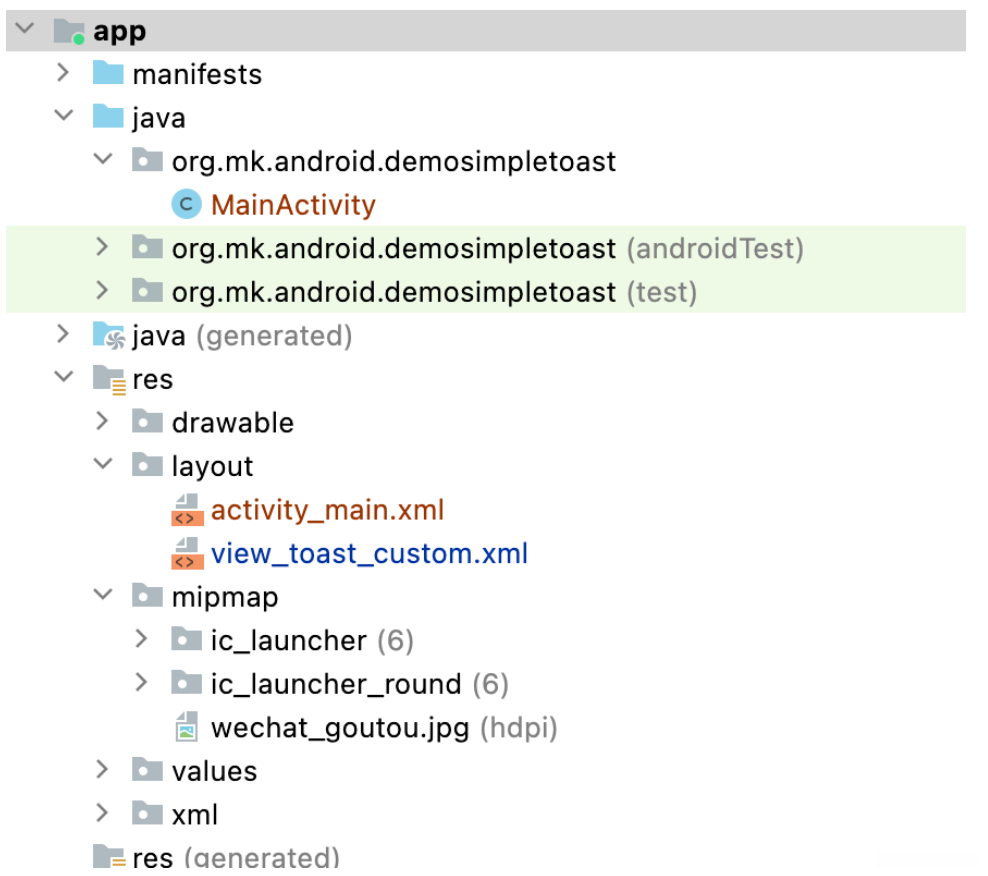The width and height of the screenshot is (988, 876).
Task: Expand the manifests folder
Action: pos(63,73)
